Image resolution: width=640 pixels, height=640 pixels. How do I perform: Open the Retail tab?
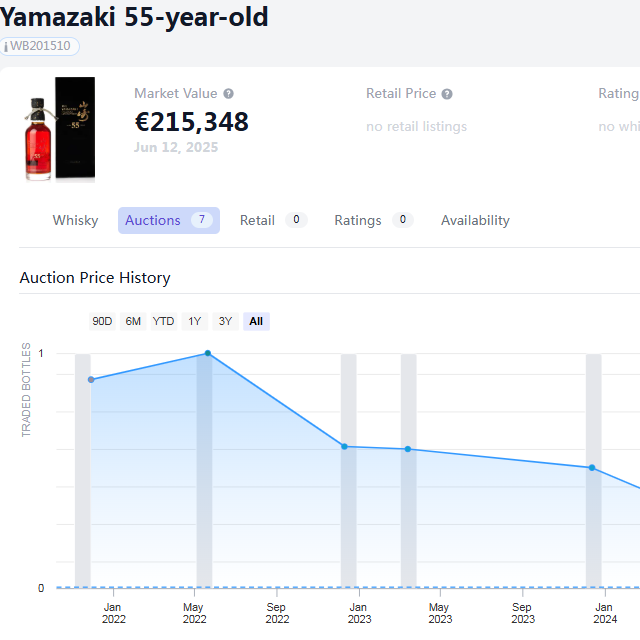pos(257,220)
